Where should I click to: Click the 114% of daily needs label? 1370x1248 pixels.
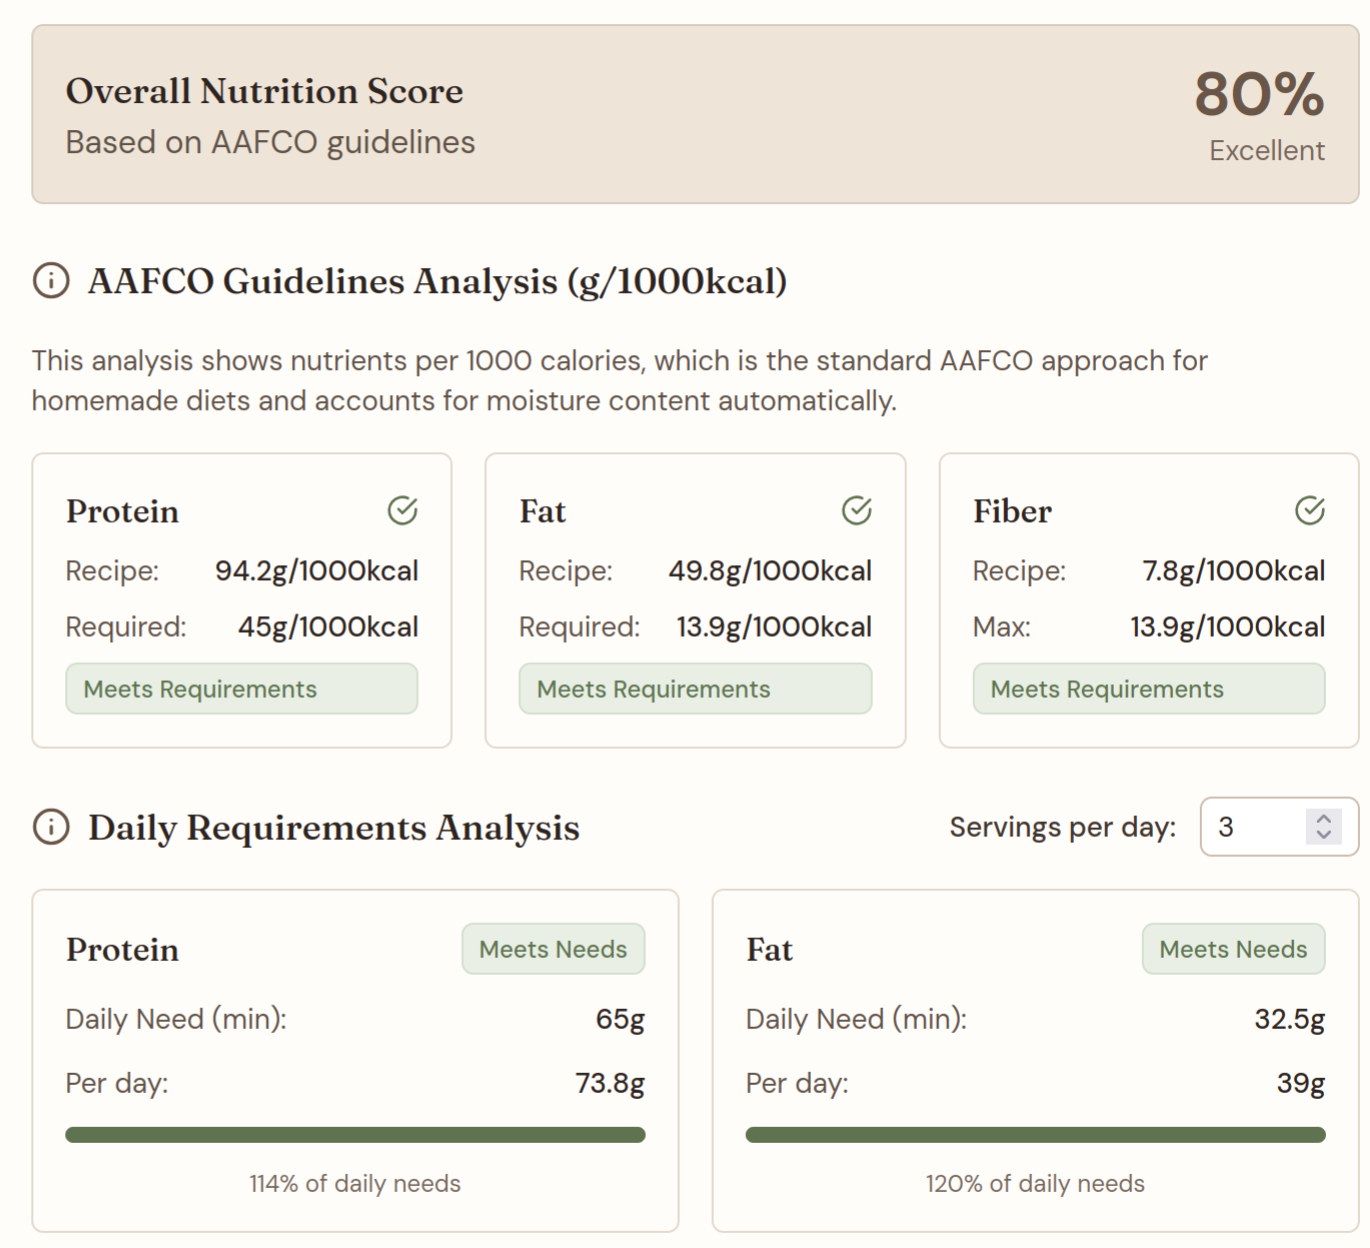(x=355, y=1183)
